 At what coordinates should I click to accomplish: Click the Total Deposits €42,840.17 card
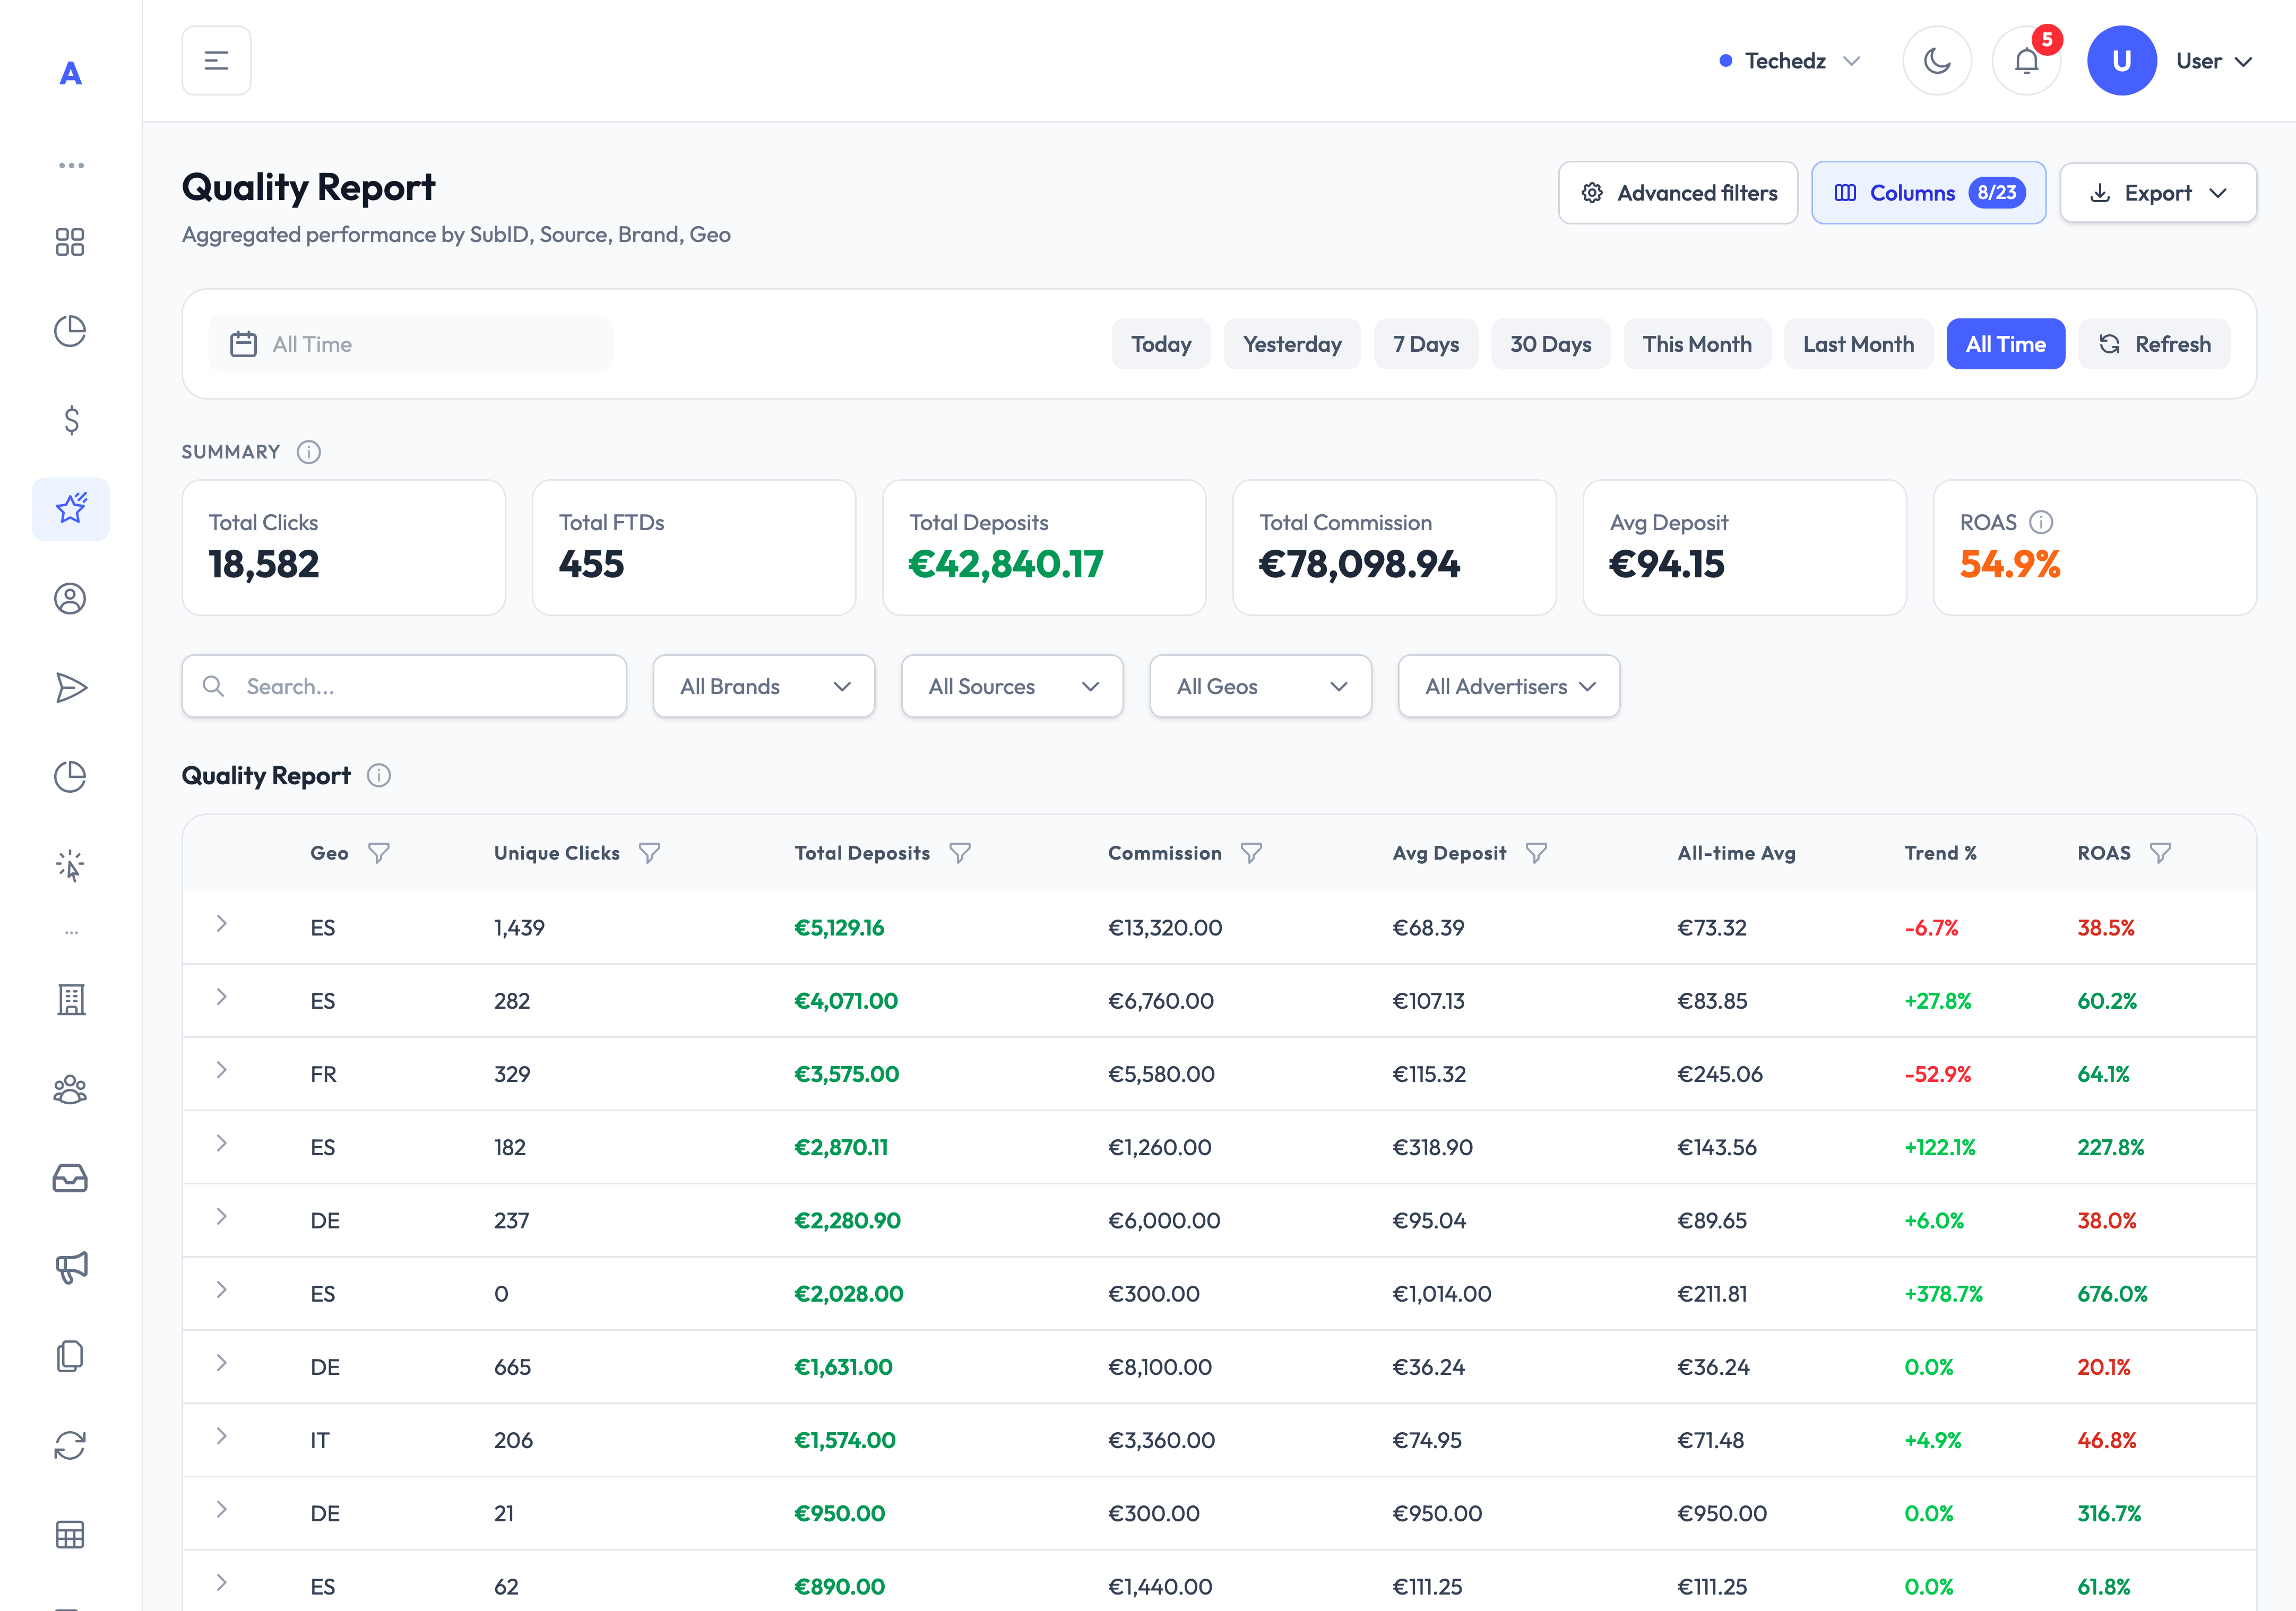1044,548
